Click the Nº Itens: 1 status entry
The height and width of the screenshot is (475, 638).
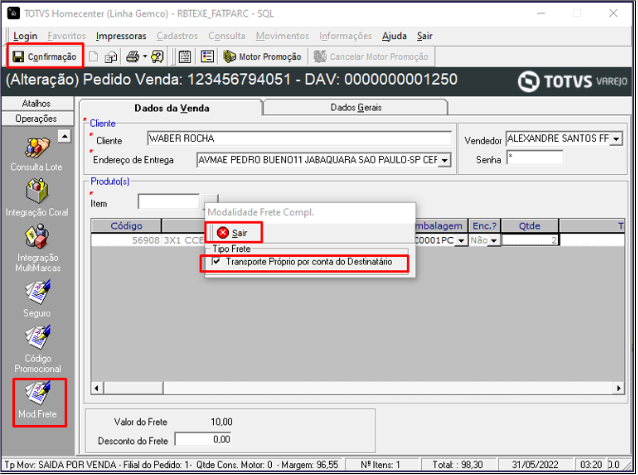[380, 464]
